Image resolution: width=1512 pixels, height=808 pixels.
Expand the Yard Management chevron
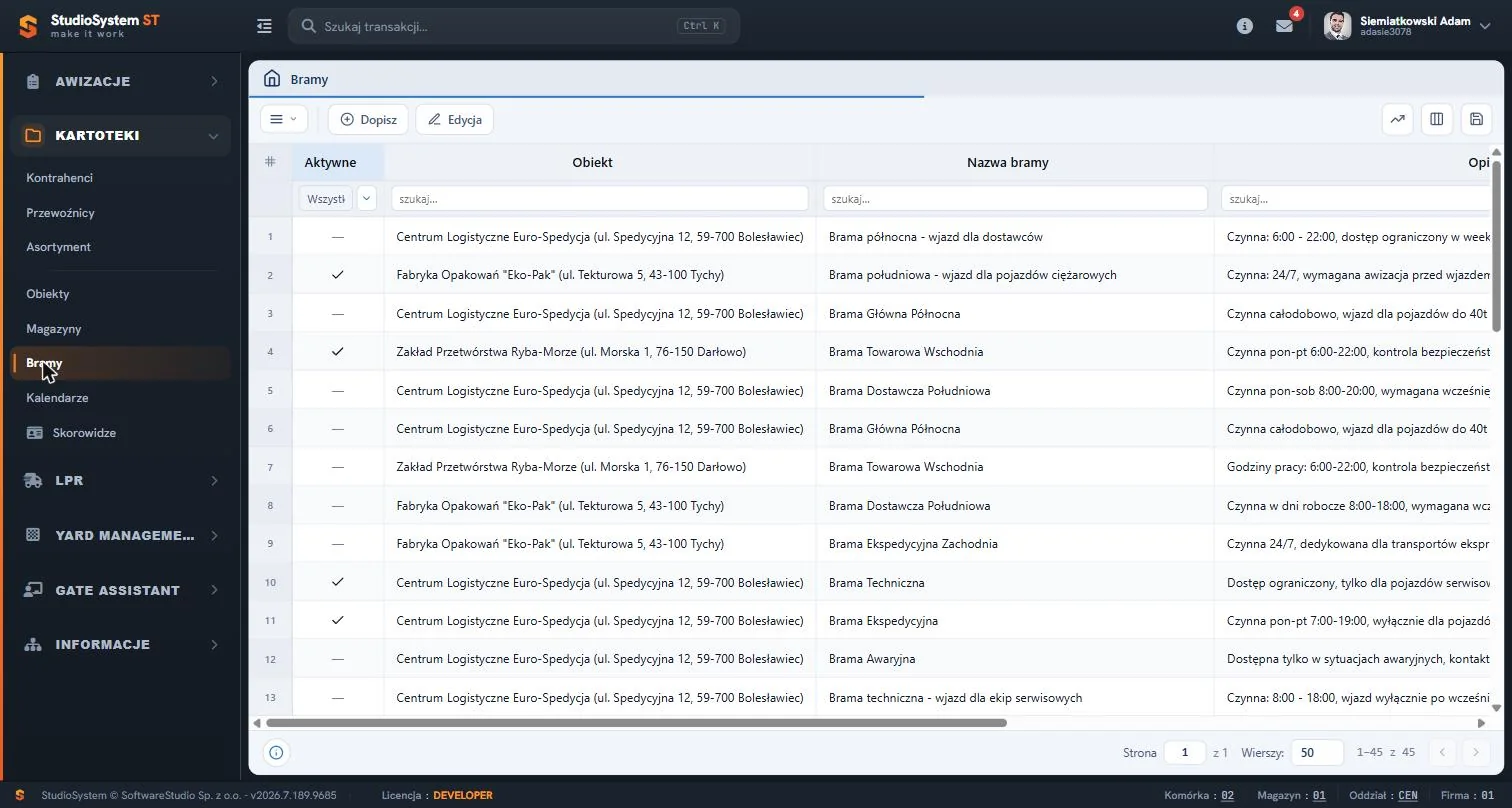(214, 535)
